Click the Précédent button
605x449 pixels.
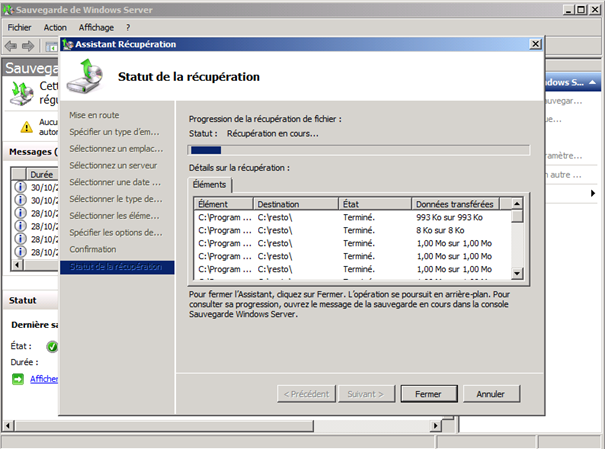(306, 394)
